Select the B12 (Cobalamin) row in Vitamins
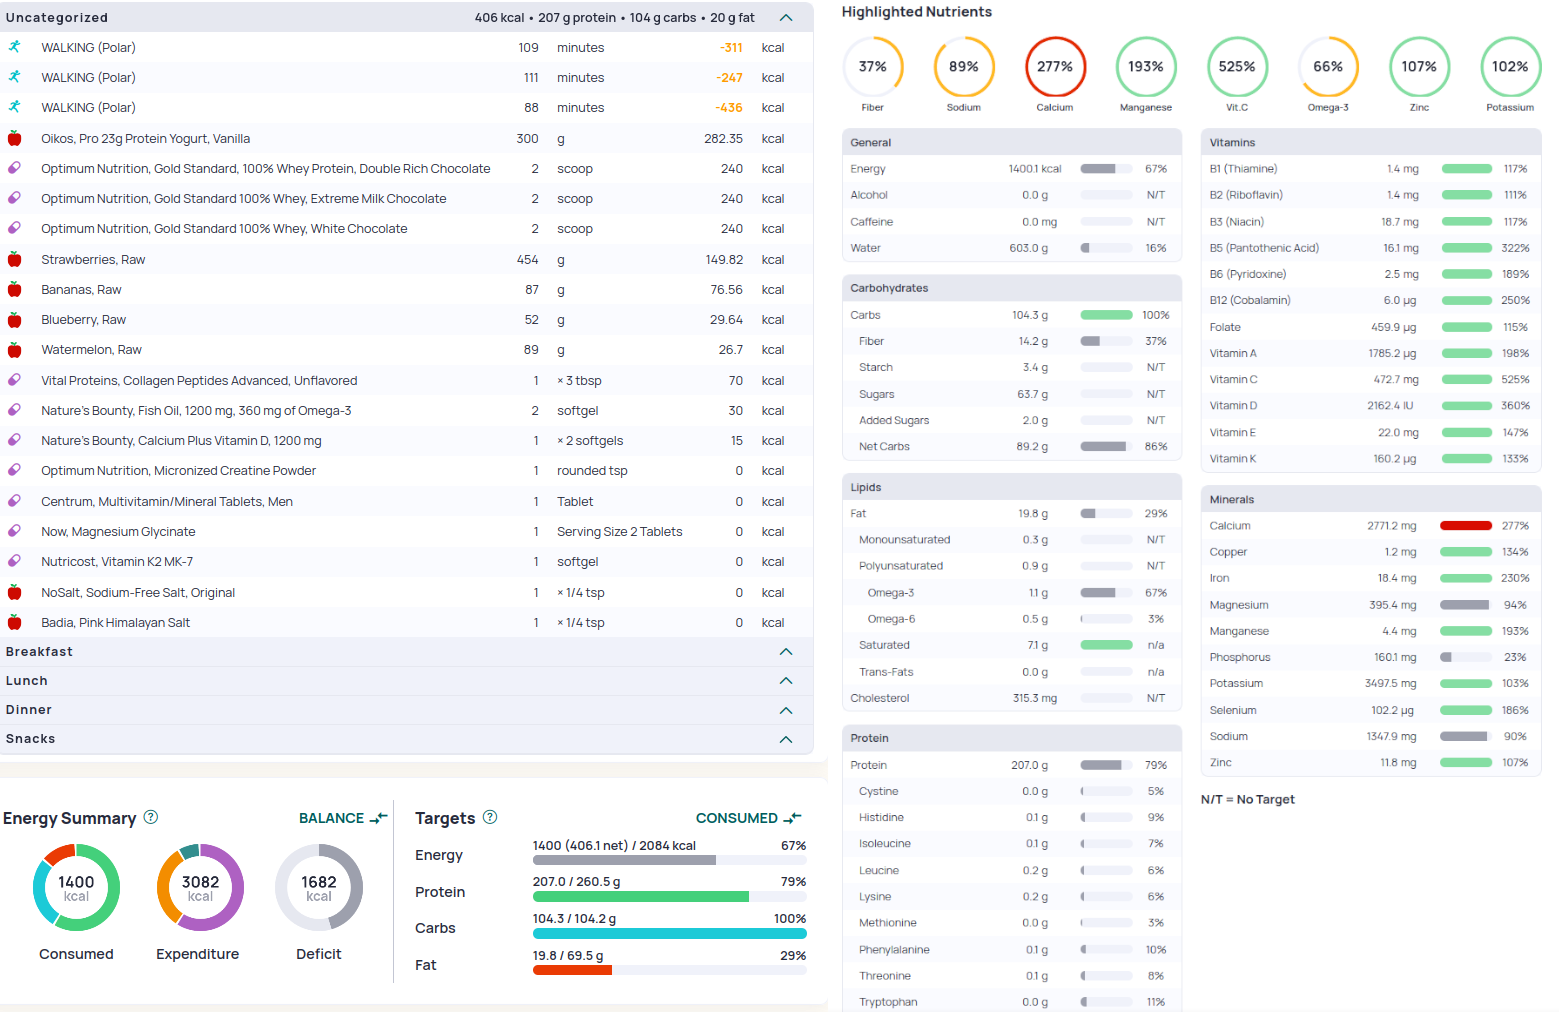The image size is (1559, 1012). 1370,300
